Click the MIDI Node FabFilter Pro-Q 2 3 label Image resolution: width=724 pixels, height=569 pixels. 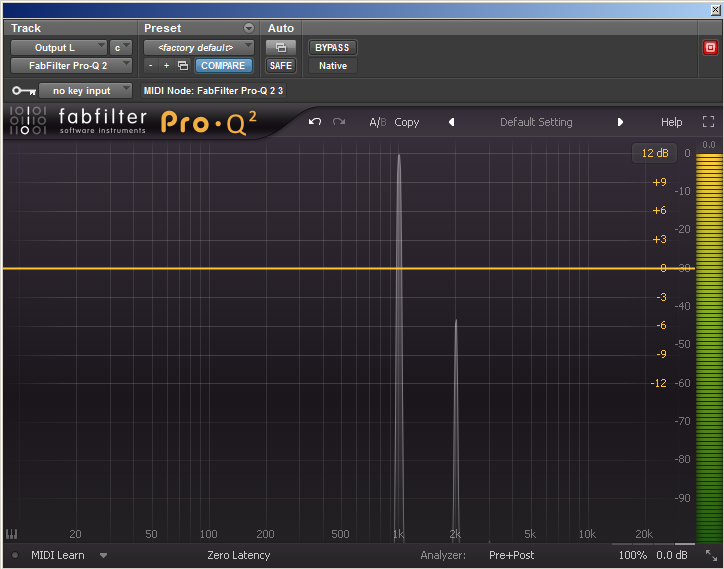coord(213,91)
